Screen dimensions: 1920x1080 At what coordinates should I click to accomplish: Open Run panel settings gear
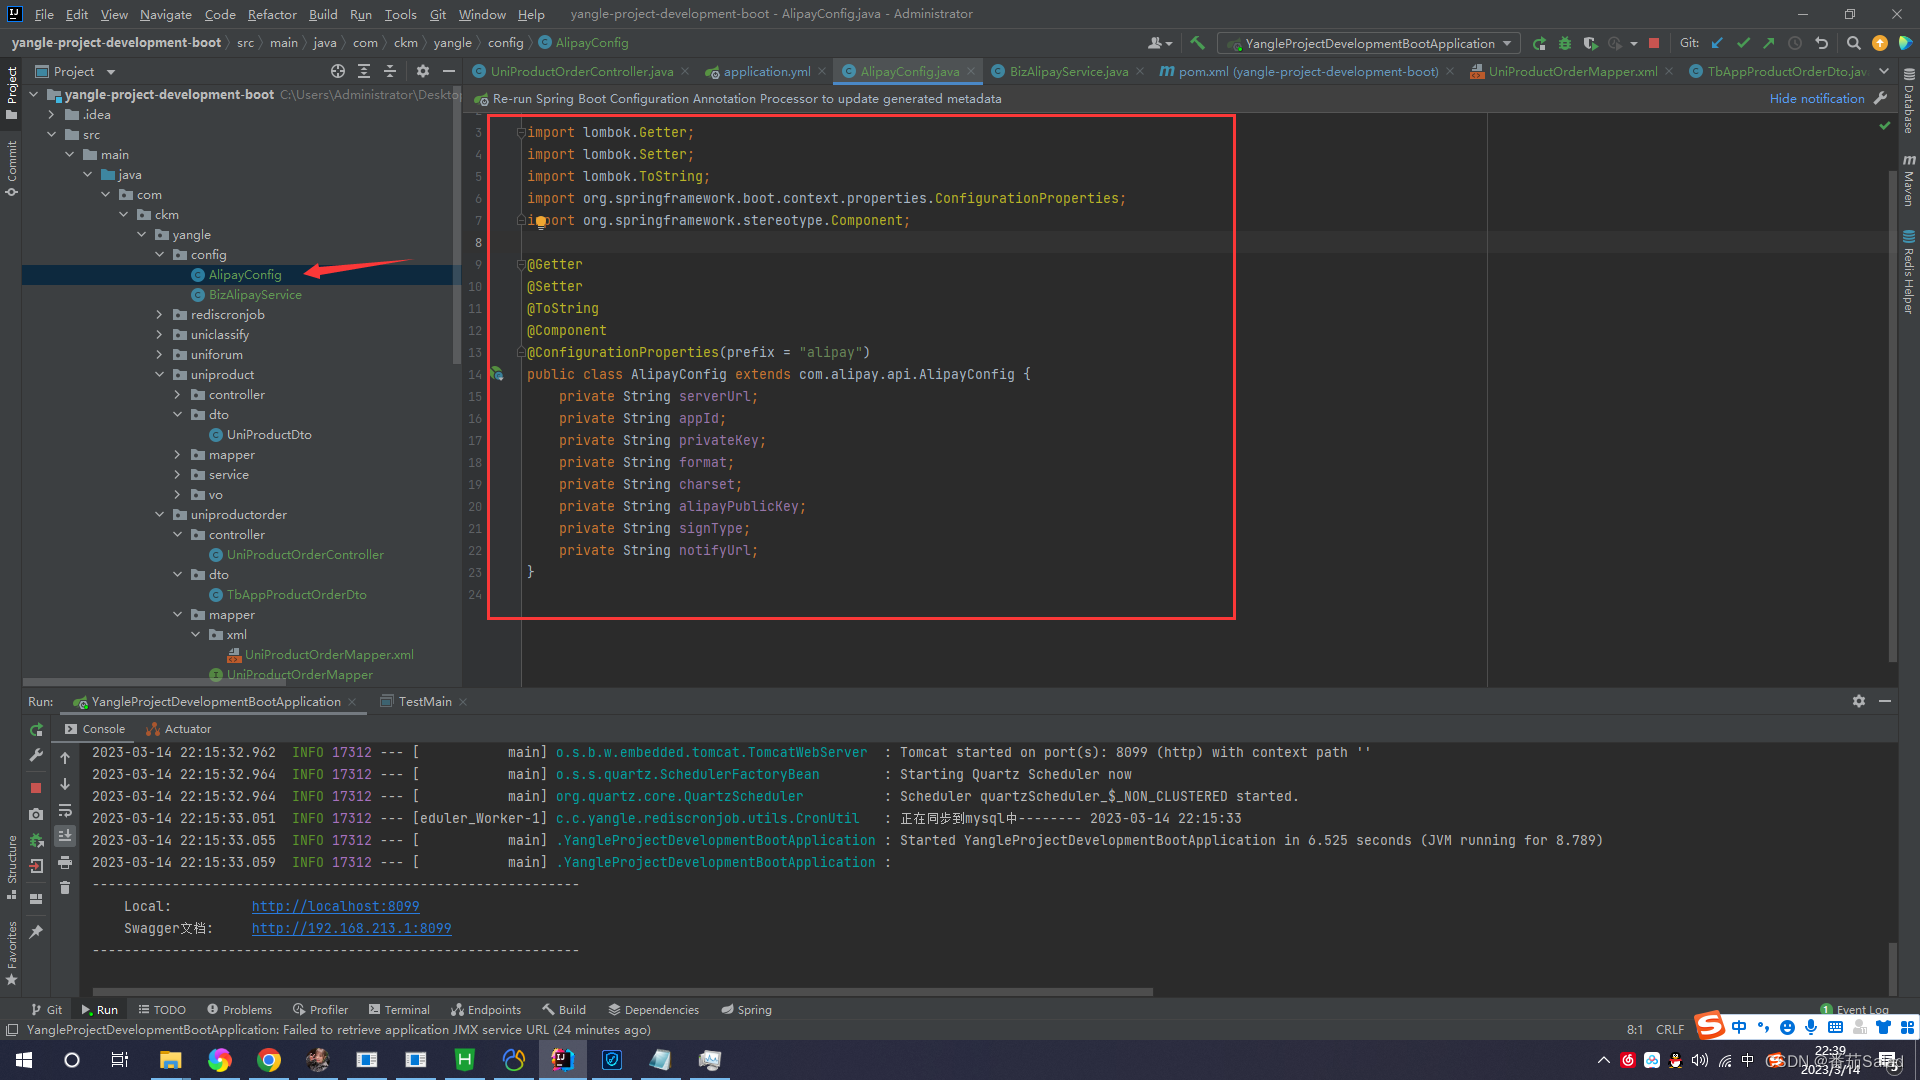(x=1859, y=701)
